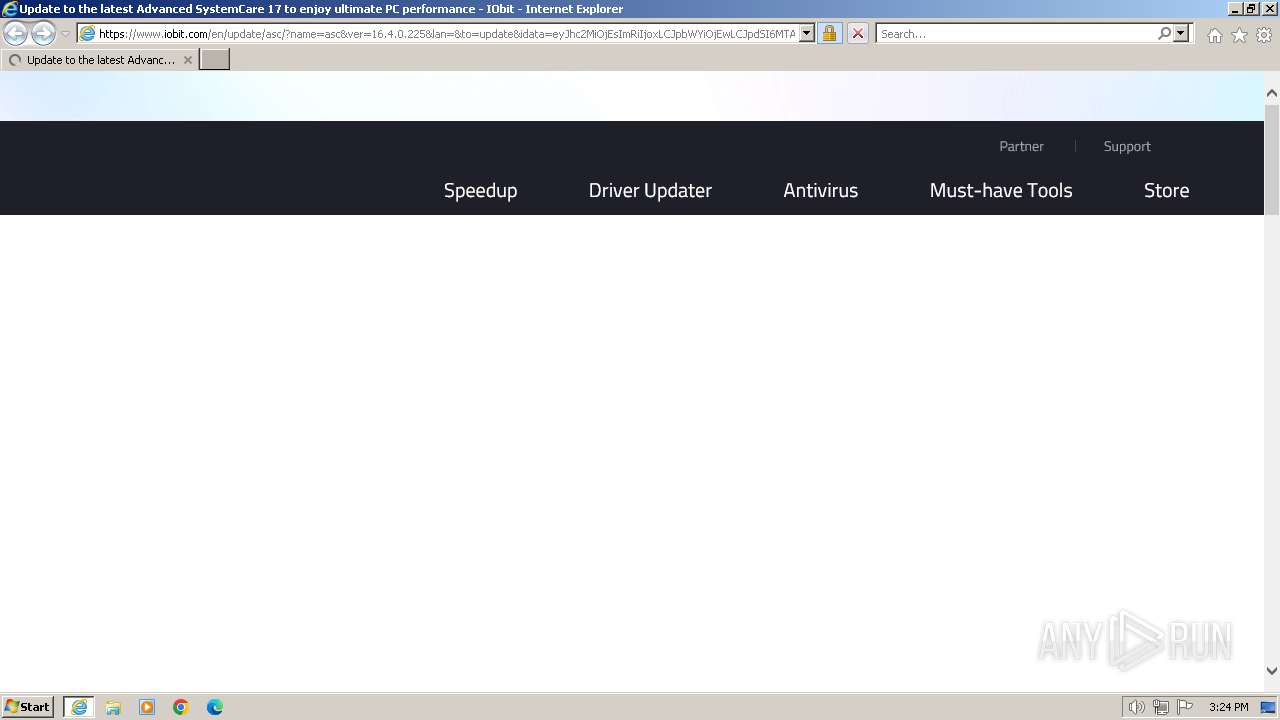
Task: Go to the Home page icon
Action: (1214, 35)
